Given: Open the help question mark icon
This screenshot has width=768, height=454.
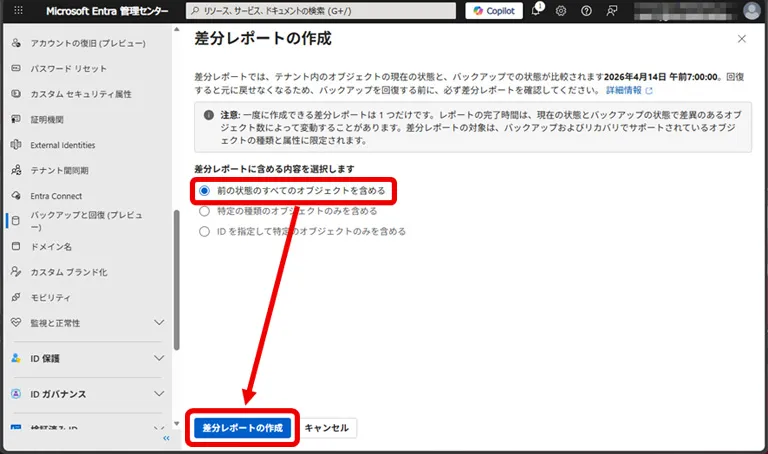Looking at the screenshot, I should tap(586, 11).
